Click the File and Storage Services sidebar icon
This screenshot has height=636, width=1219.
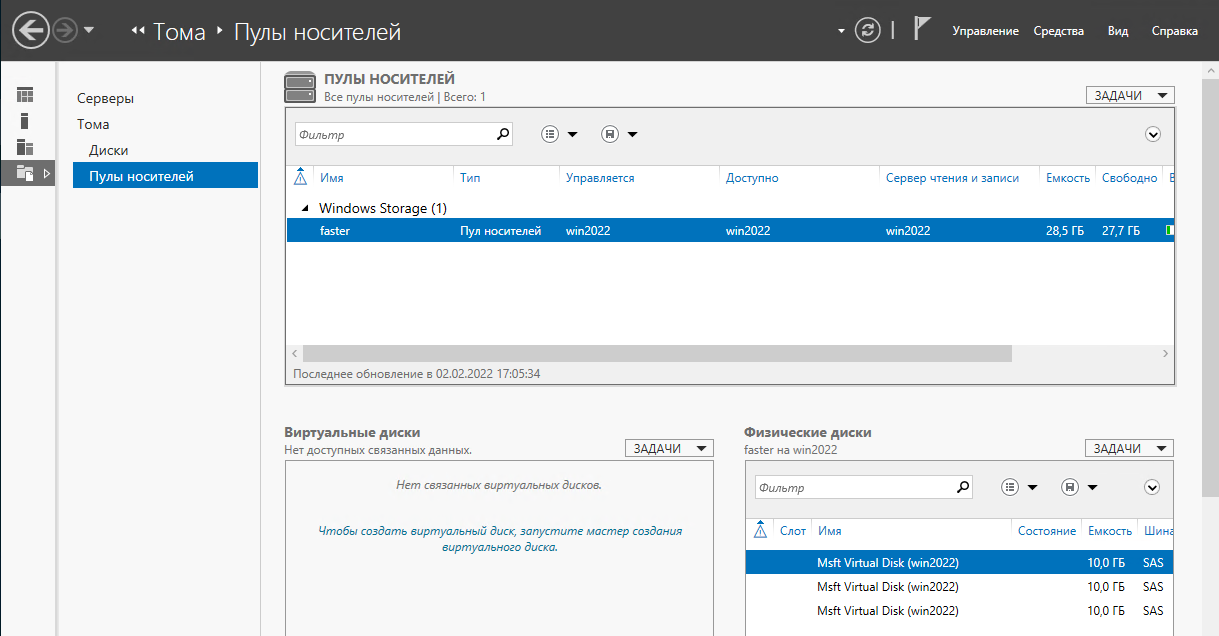25,174
